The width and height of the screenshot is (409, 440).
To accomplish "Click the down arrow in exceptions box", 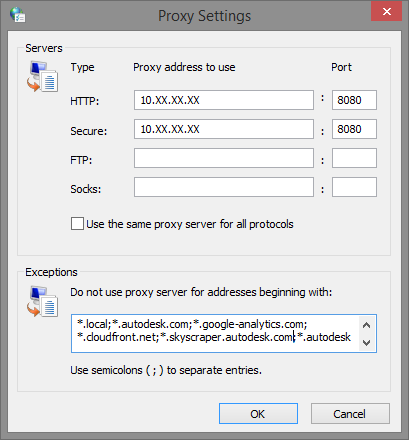I will (367, 342).
